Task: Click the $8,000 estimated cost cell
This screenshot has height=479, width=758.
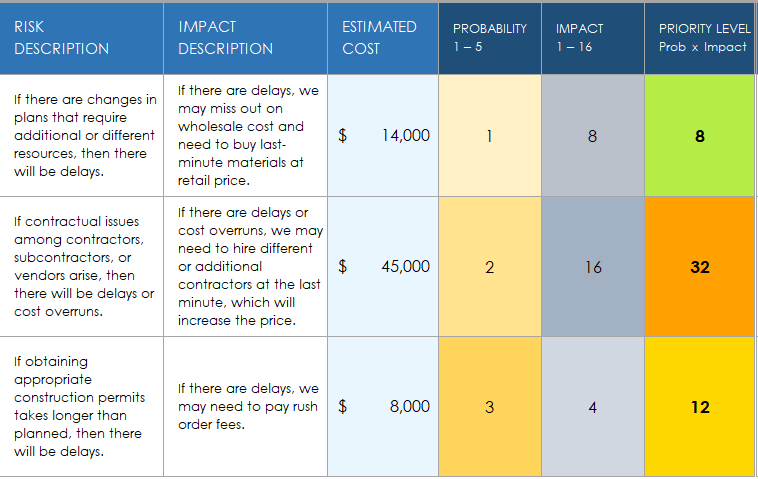Action: pyautogui.click(x=382, y=407)
